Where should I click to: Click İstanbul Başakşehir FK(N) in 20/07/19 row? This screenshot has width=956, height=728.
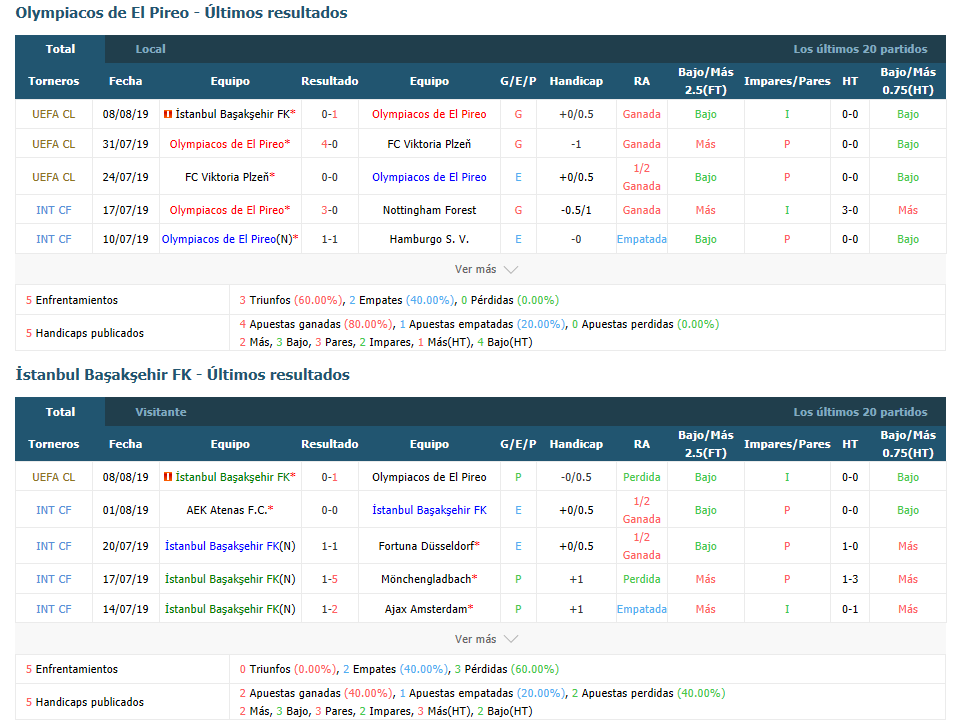230,546
